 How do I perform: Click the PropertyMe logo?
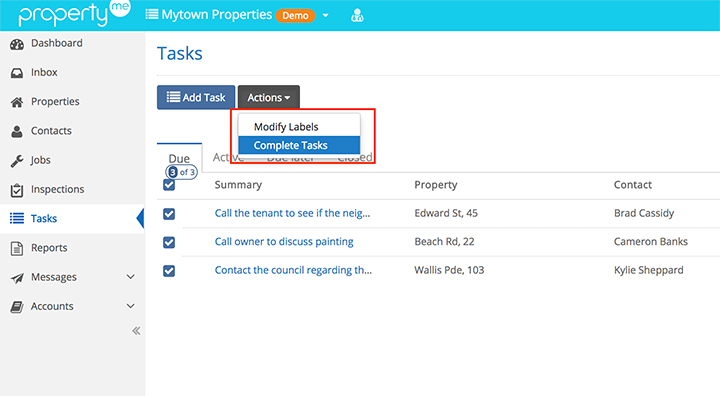point(74,13)
